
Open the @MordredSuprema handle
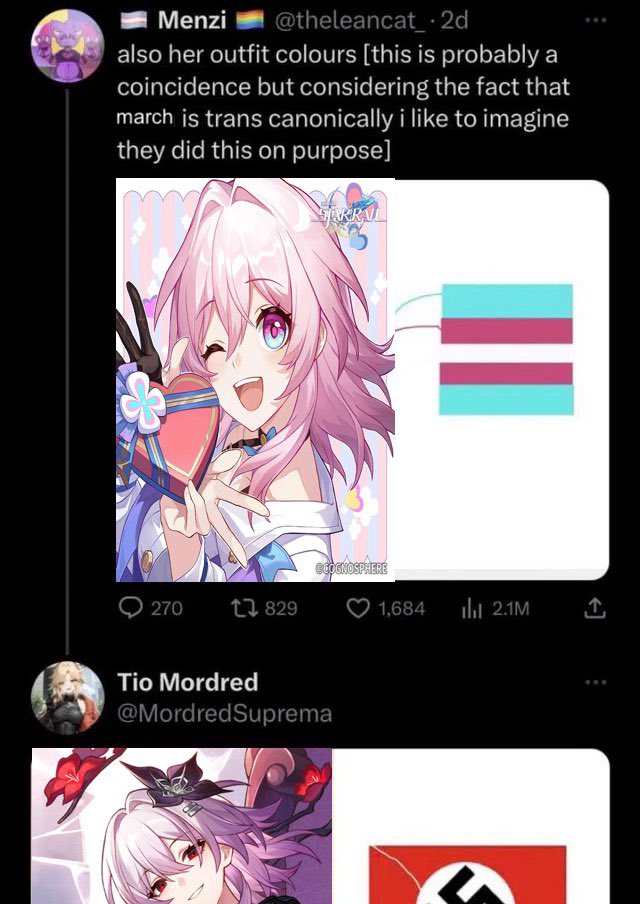point(225,714)
